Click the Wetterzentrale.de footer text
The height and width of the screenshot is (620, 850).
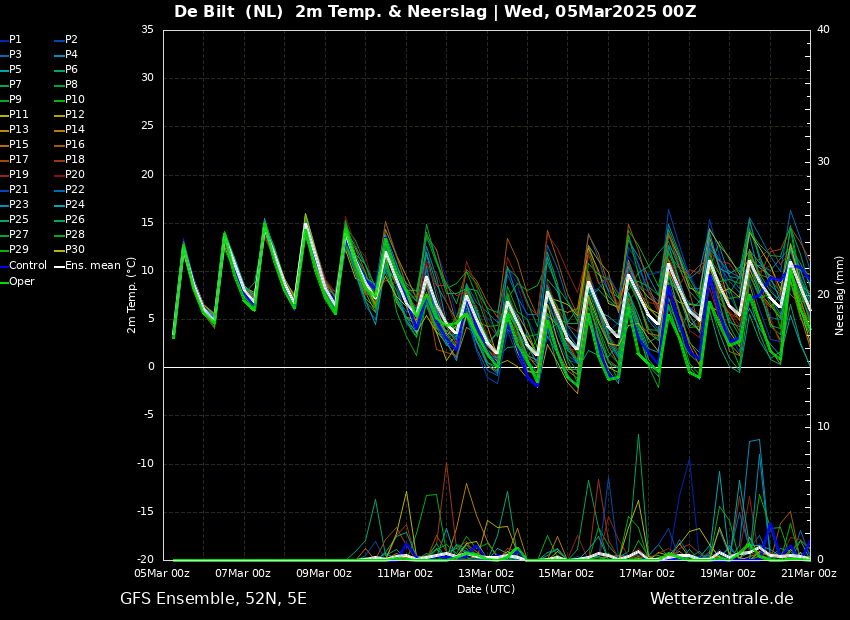point(721,598)
